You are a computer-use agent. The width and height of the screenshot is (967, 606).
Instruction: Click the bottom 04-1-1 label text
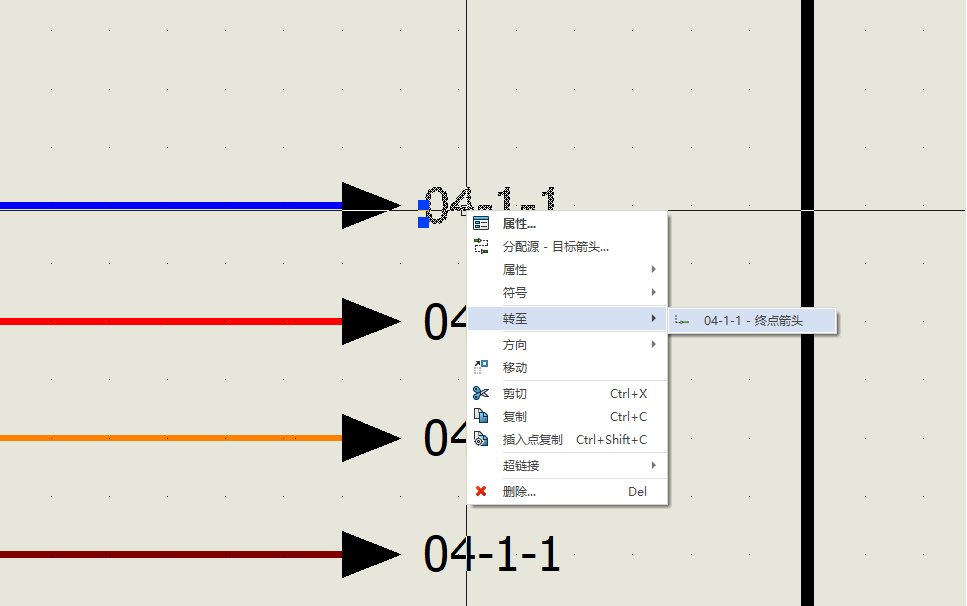click(491, 554)
